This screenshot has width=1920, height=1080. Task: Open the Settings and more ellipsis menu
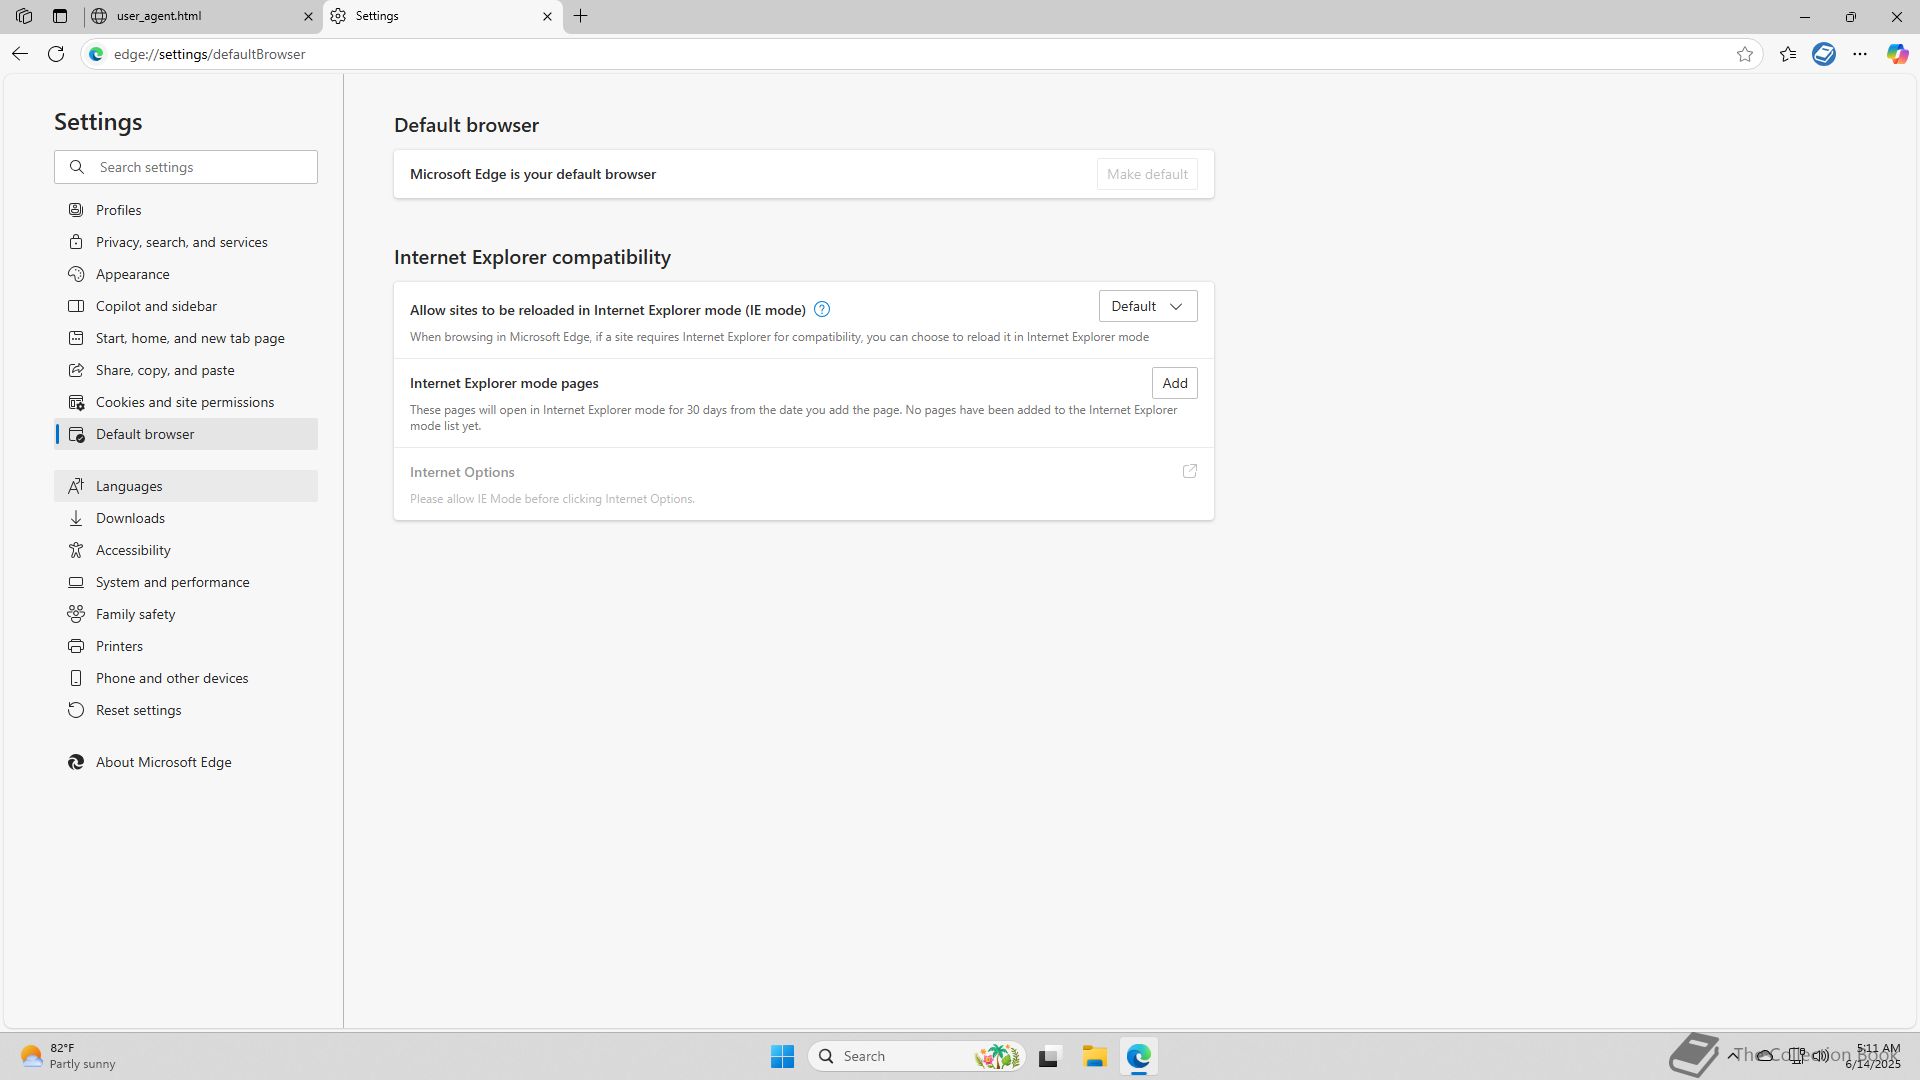coord(1860,54)
